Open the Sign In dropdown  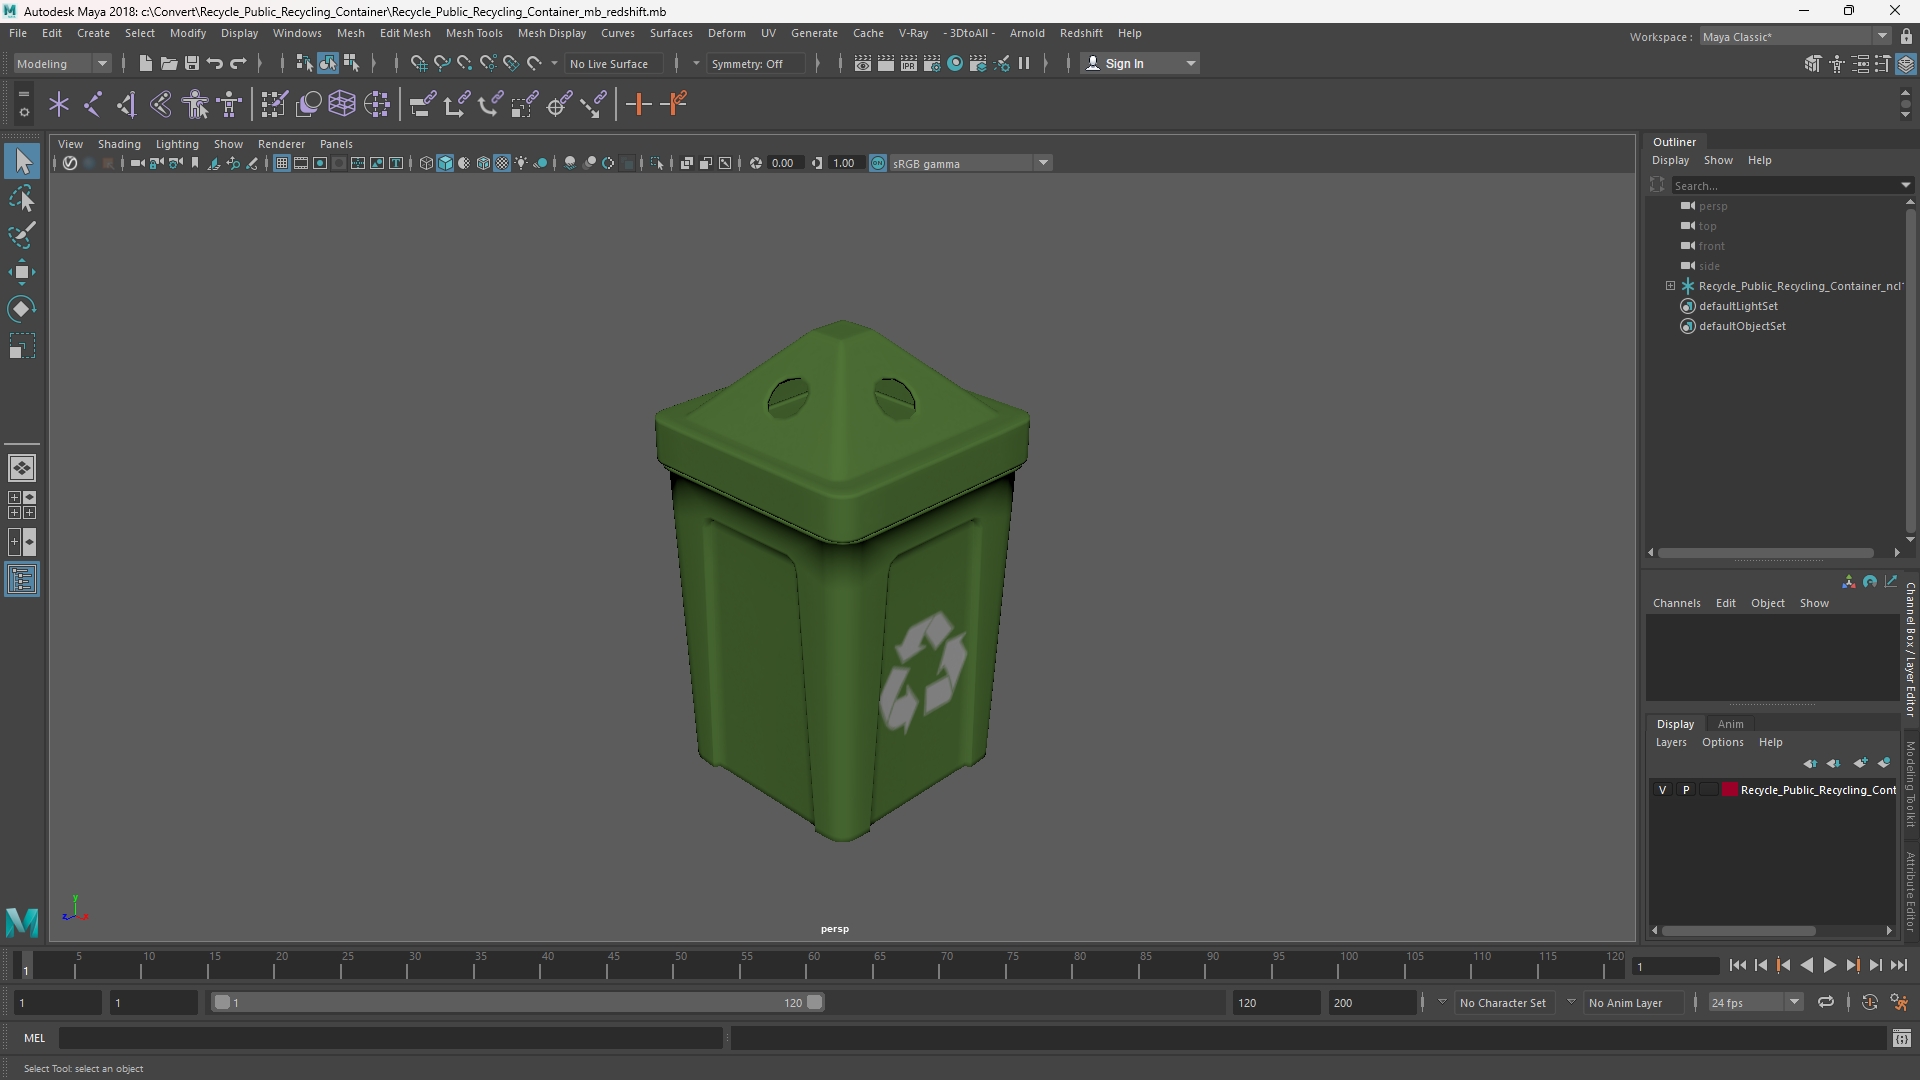click(1140, 63)
